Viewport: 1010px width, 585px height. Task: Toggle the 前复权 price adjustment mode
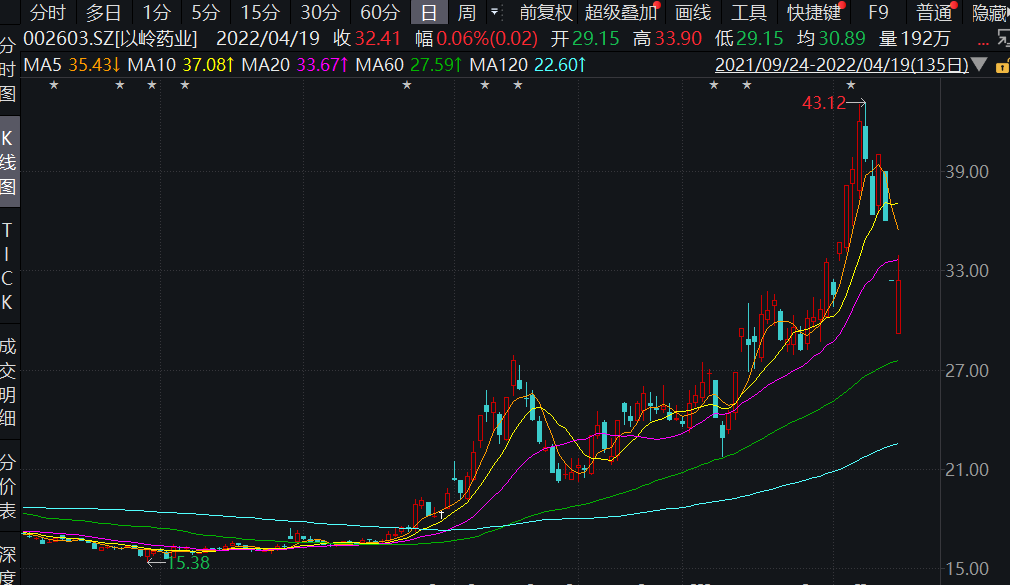pos(546,13)
